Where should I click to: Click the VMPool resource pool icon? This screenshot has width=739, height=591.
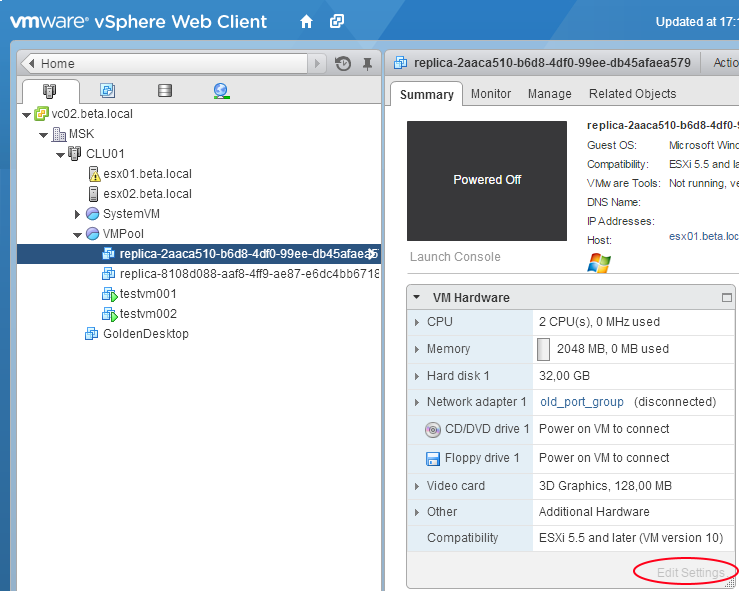point(93,233)
